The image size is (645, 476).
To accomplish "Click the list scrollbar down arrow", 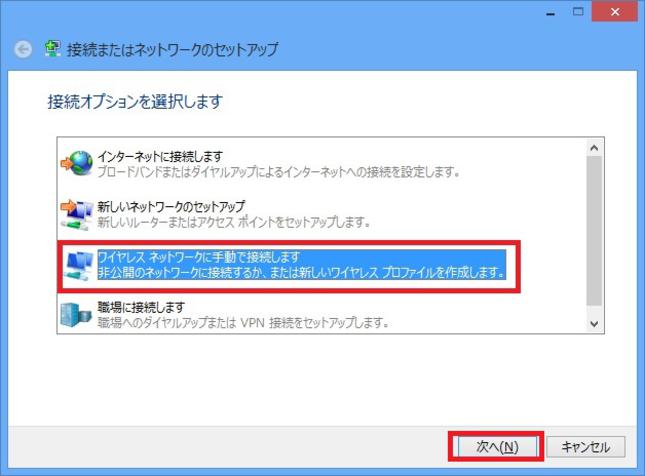I will (x=594, y=323).
